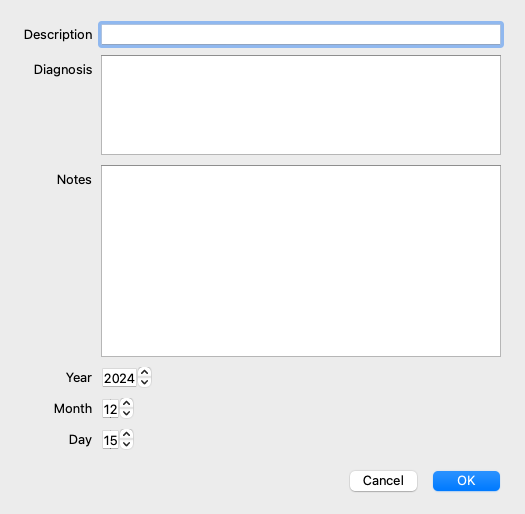
Task: Lower the Day value using down arrow
Action: point(127,444)
